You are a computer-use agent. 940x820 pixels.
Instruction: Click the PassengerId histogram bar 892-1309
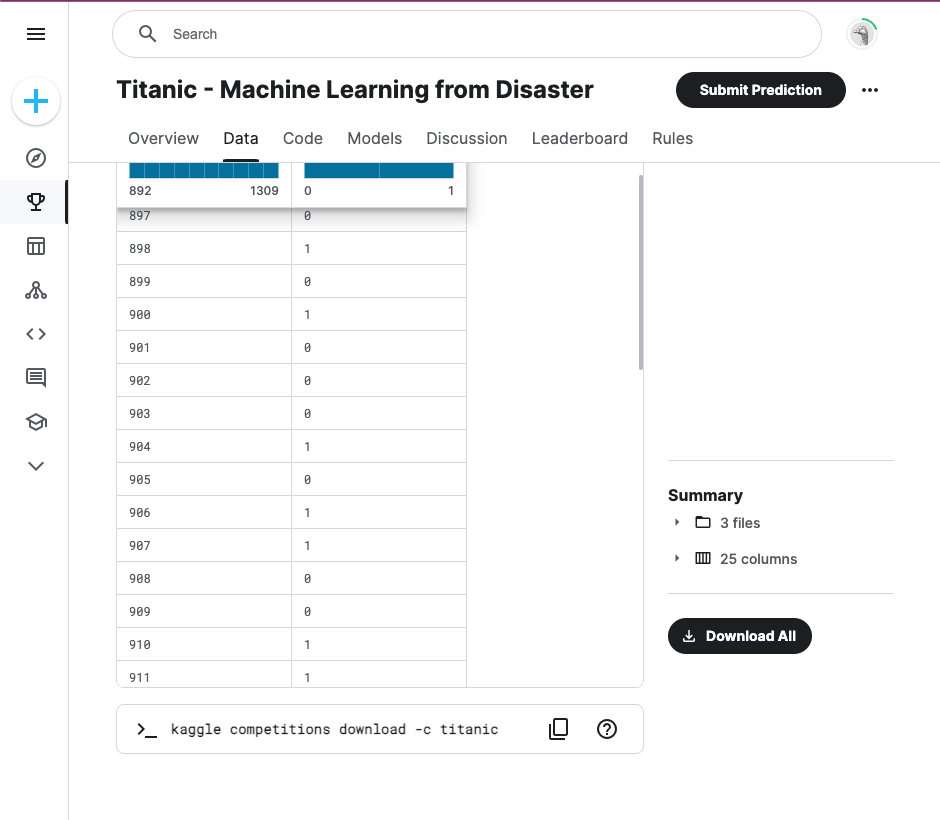[x=204, y=171]
